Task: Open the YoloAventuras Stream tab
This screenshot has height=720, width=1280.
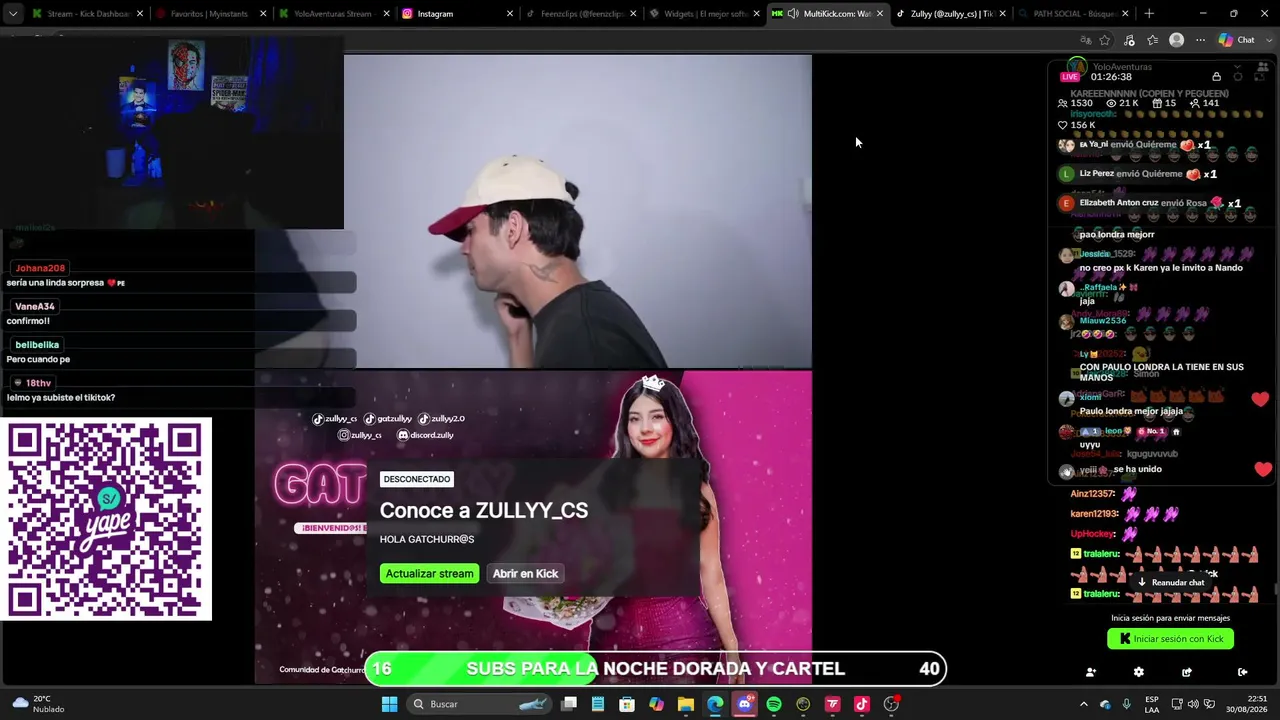Action: 333,14
